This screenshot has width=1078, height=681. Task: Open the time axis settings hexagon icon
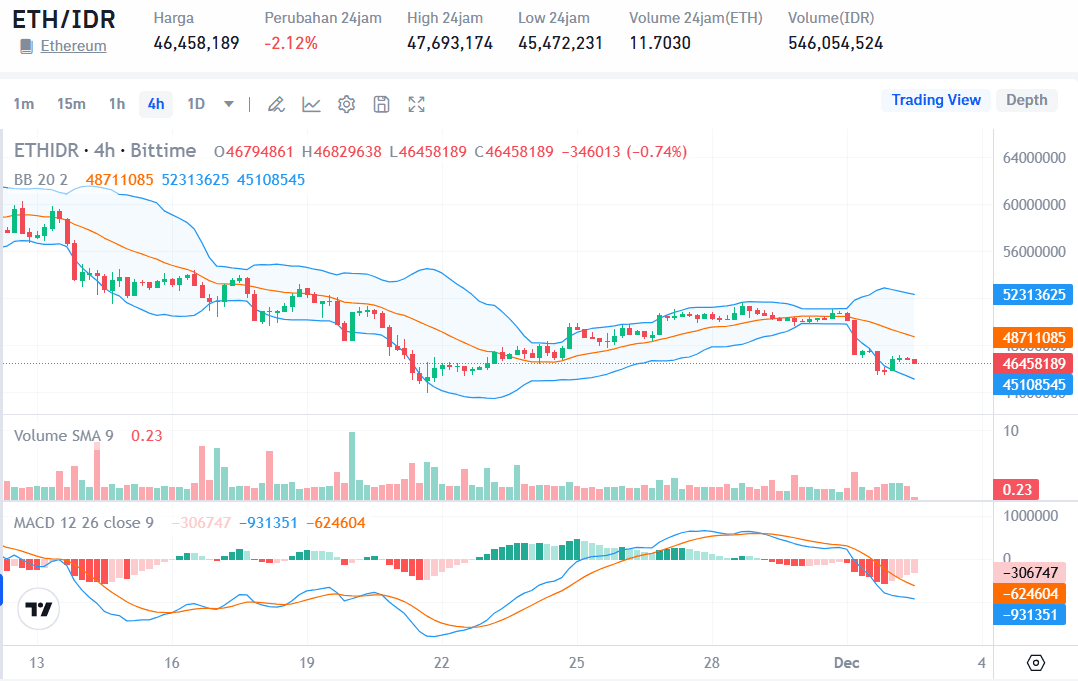1036,662
